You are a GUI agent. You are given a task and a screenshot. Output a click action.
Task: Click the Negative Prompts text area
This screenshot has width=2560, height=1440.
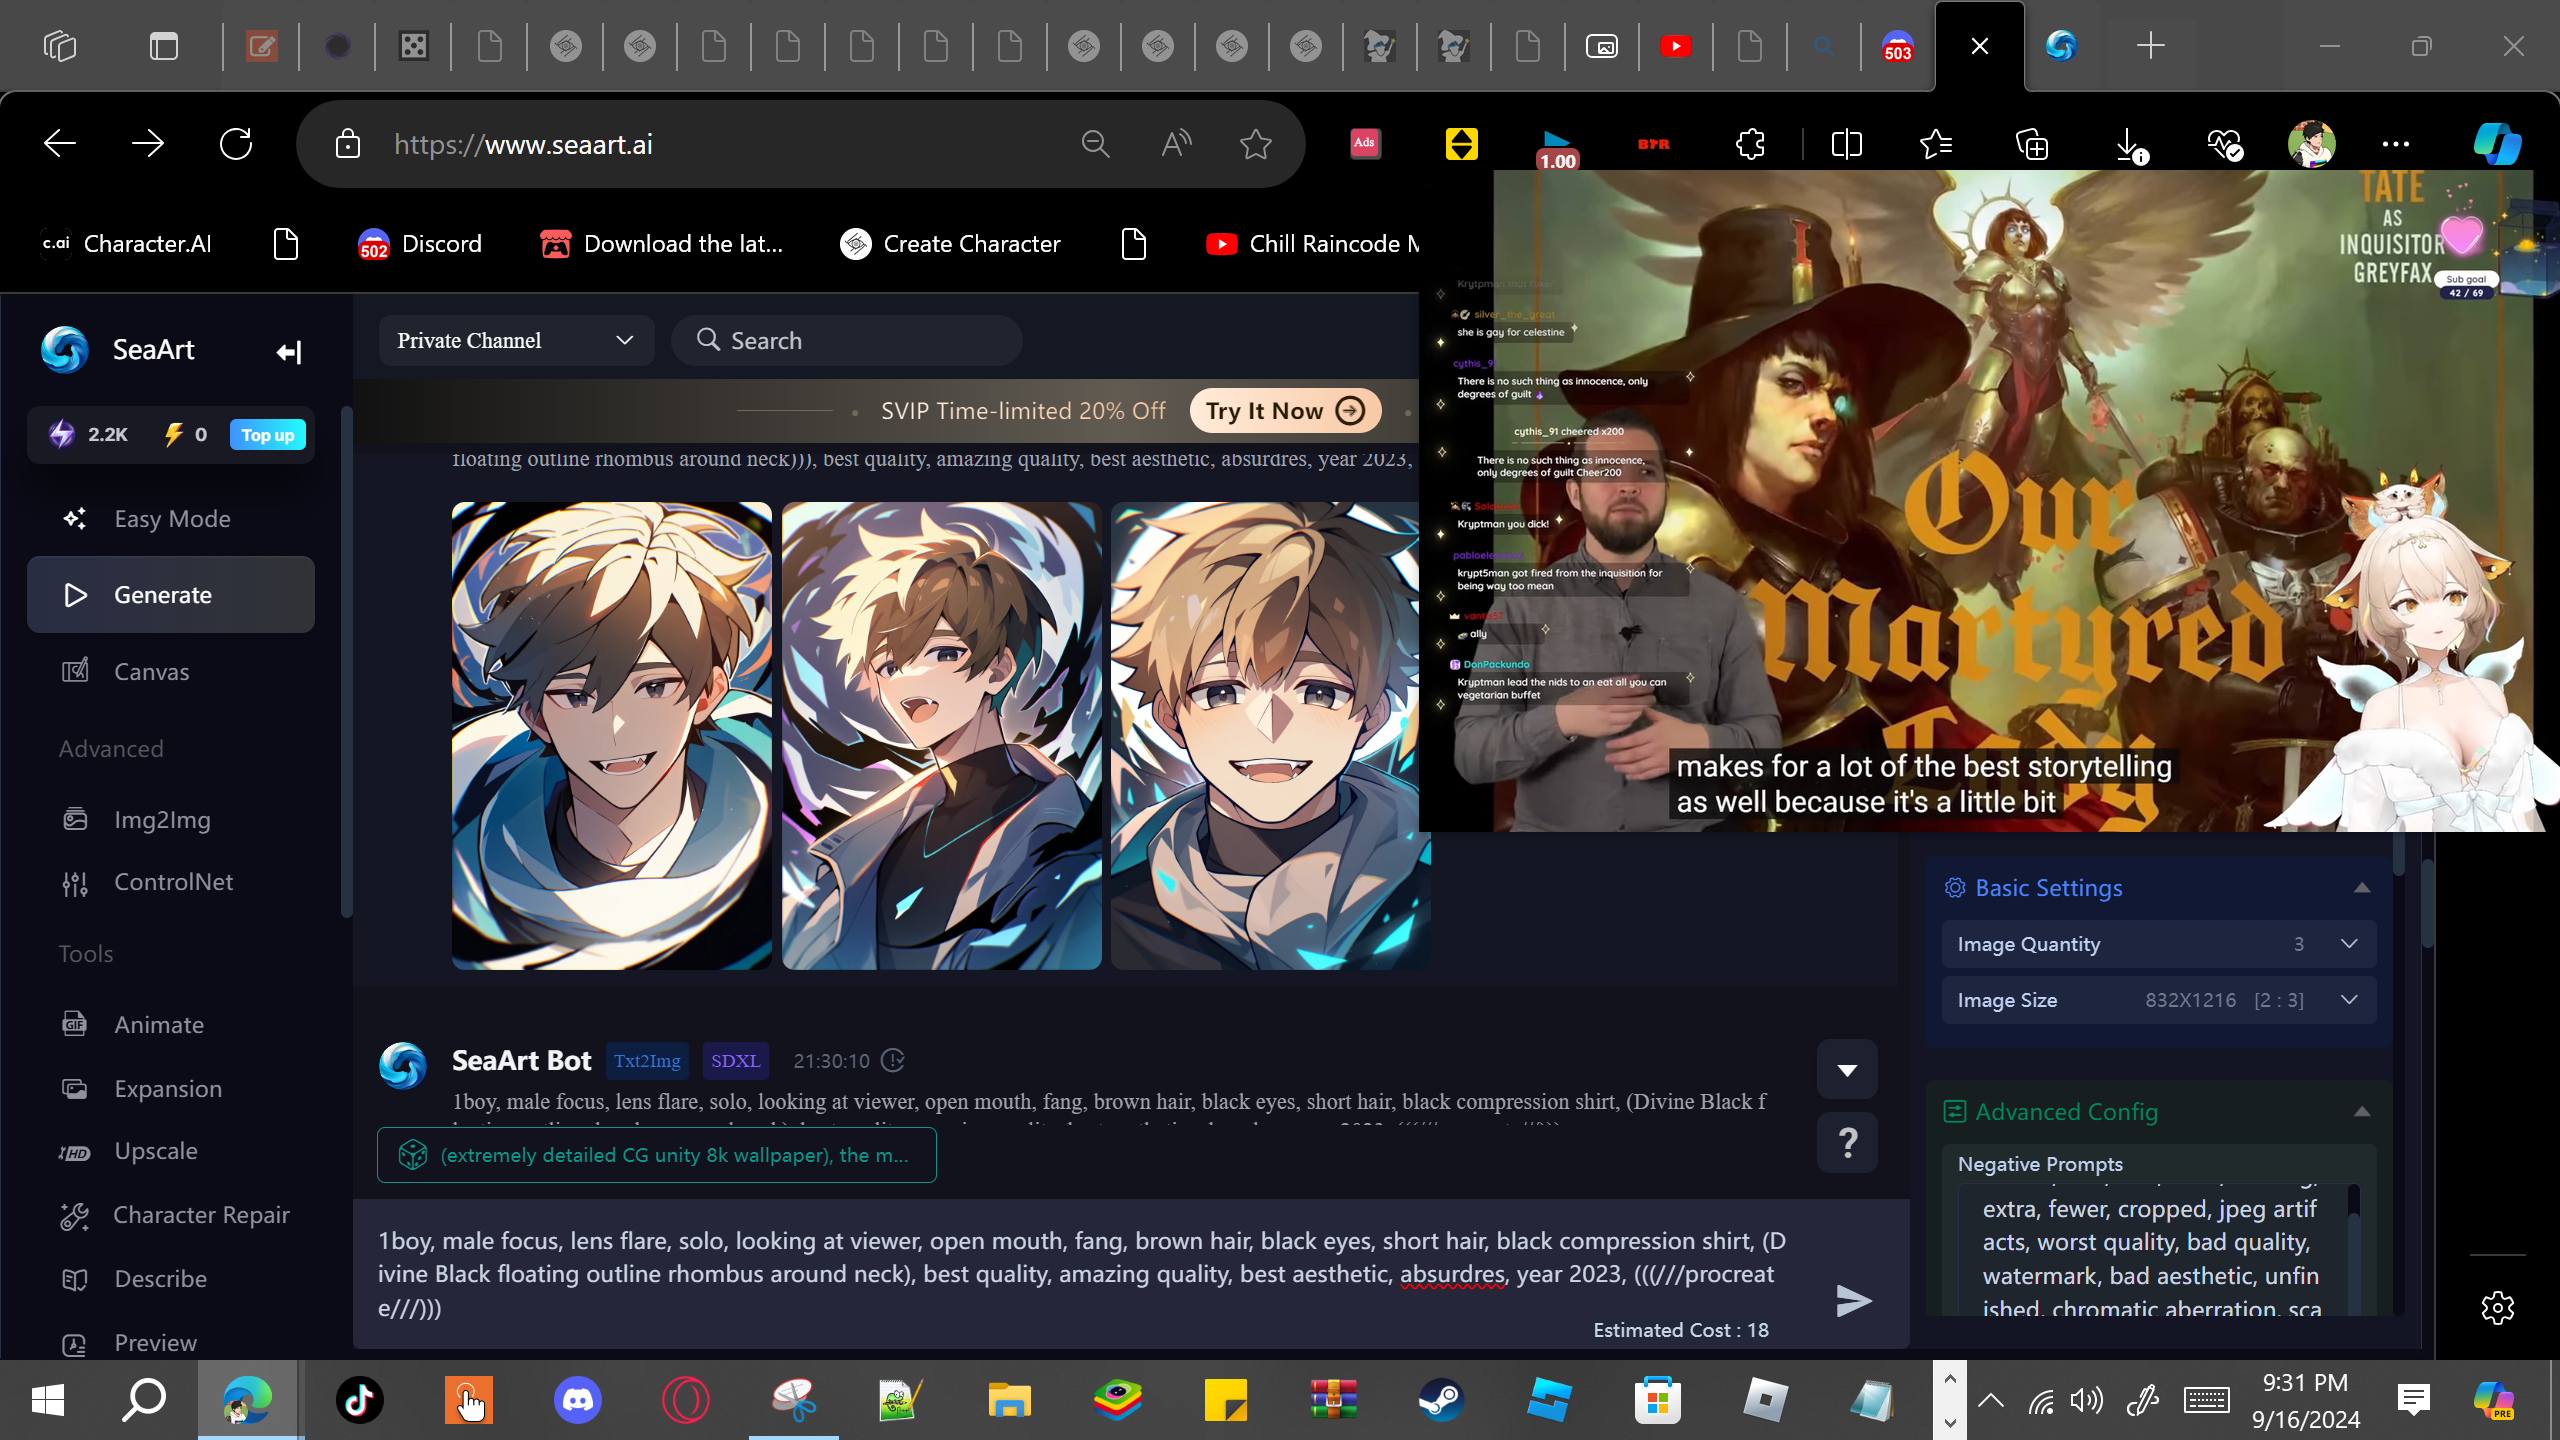click(x=2150, y=1250)
